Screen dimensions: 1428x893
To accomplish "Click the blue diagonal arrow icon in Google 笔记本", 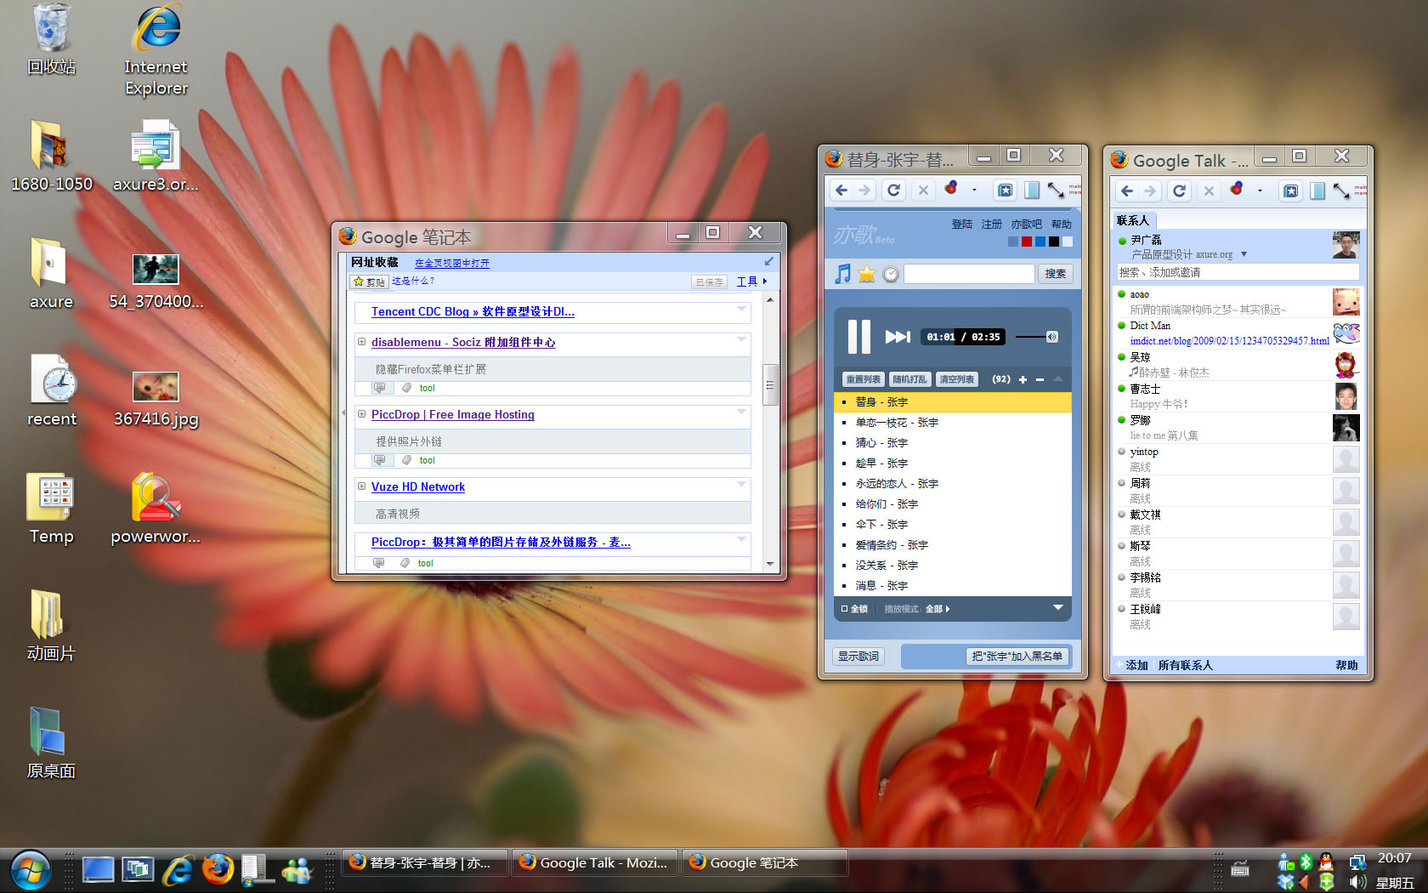I will [x=769, y=262].
